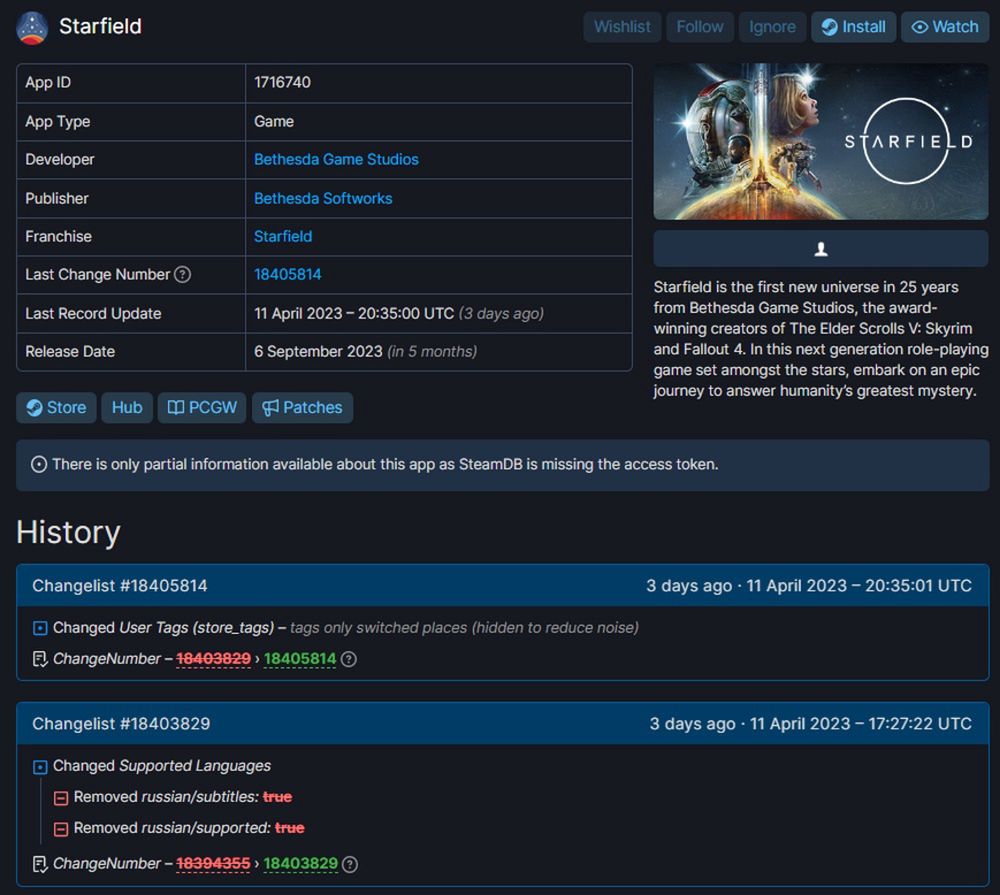Click the 'Removed russian/subtitles' entry text
Viewport: 1000px width, 895px height.
[x=183, y=797]
